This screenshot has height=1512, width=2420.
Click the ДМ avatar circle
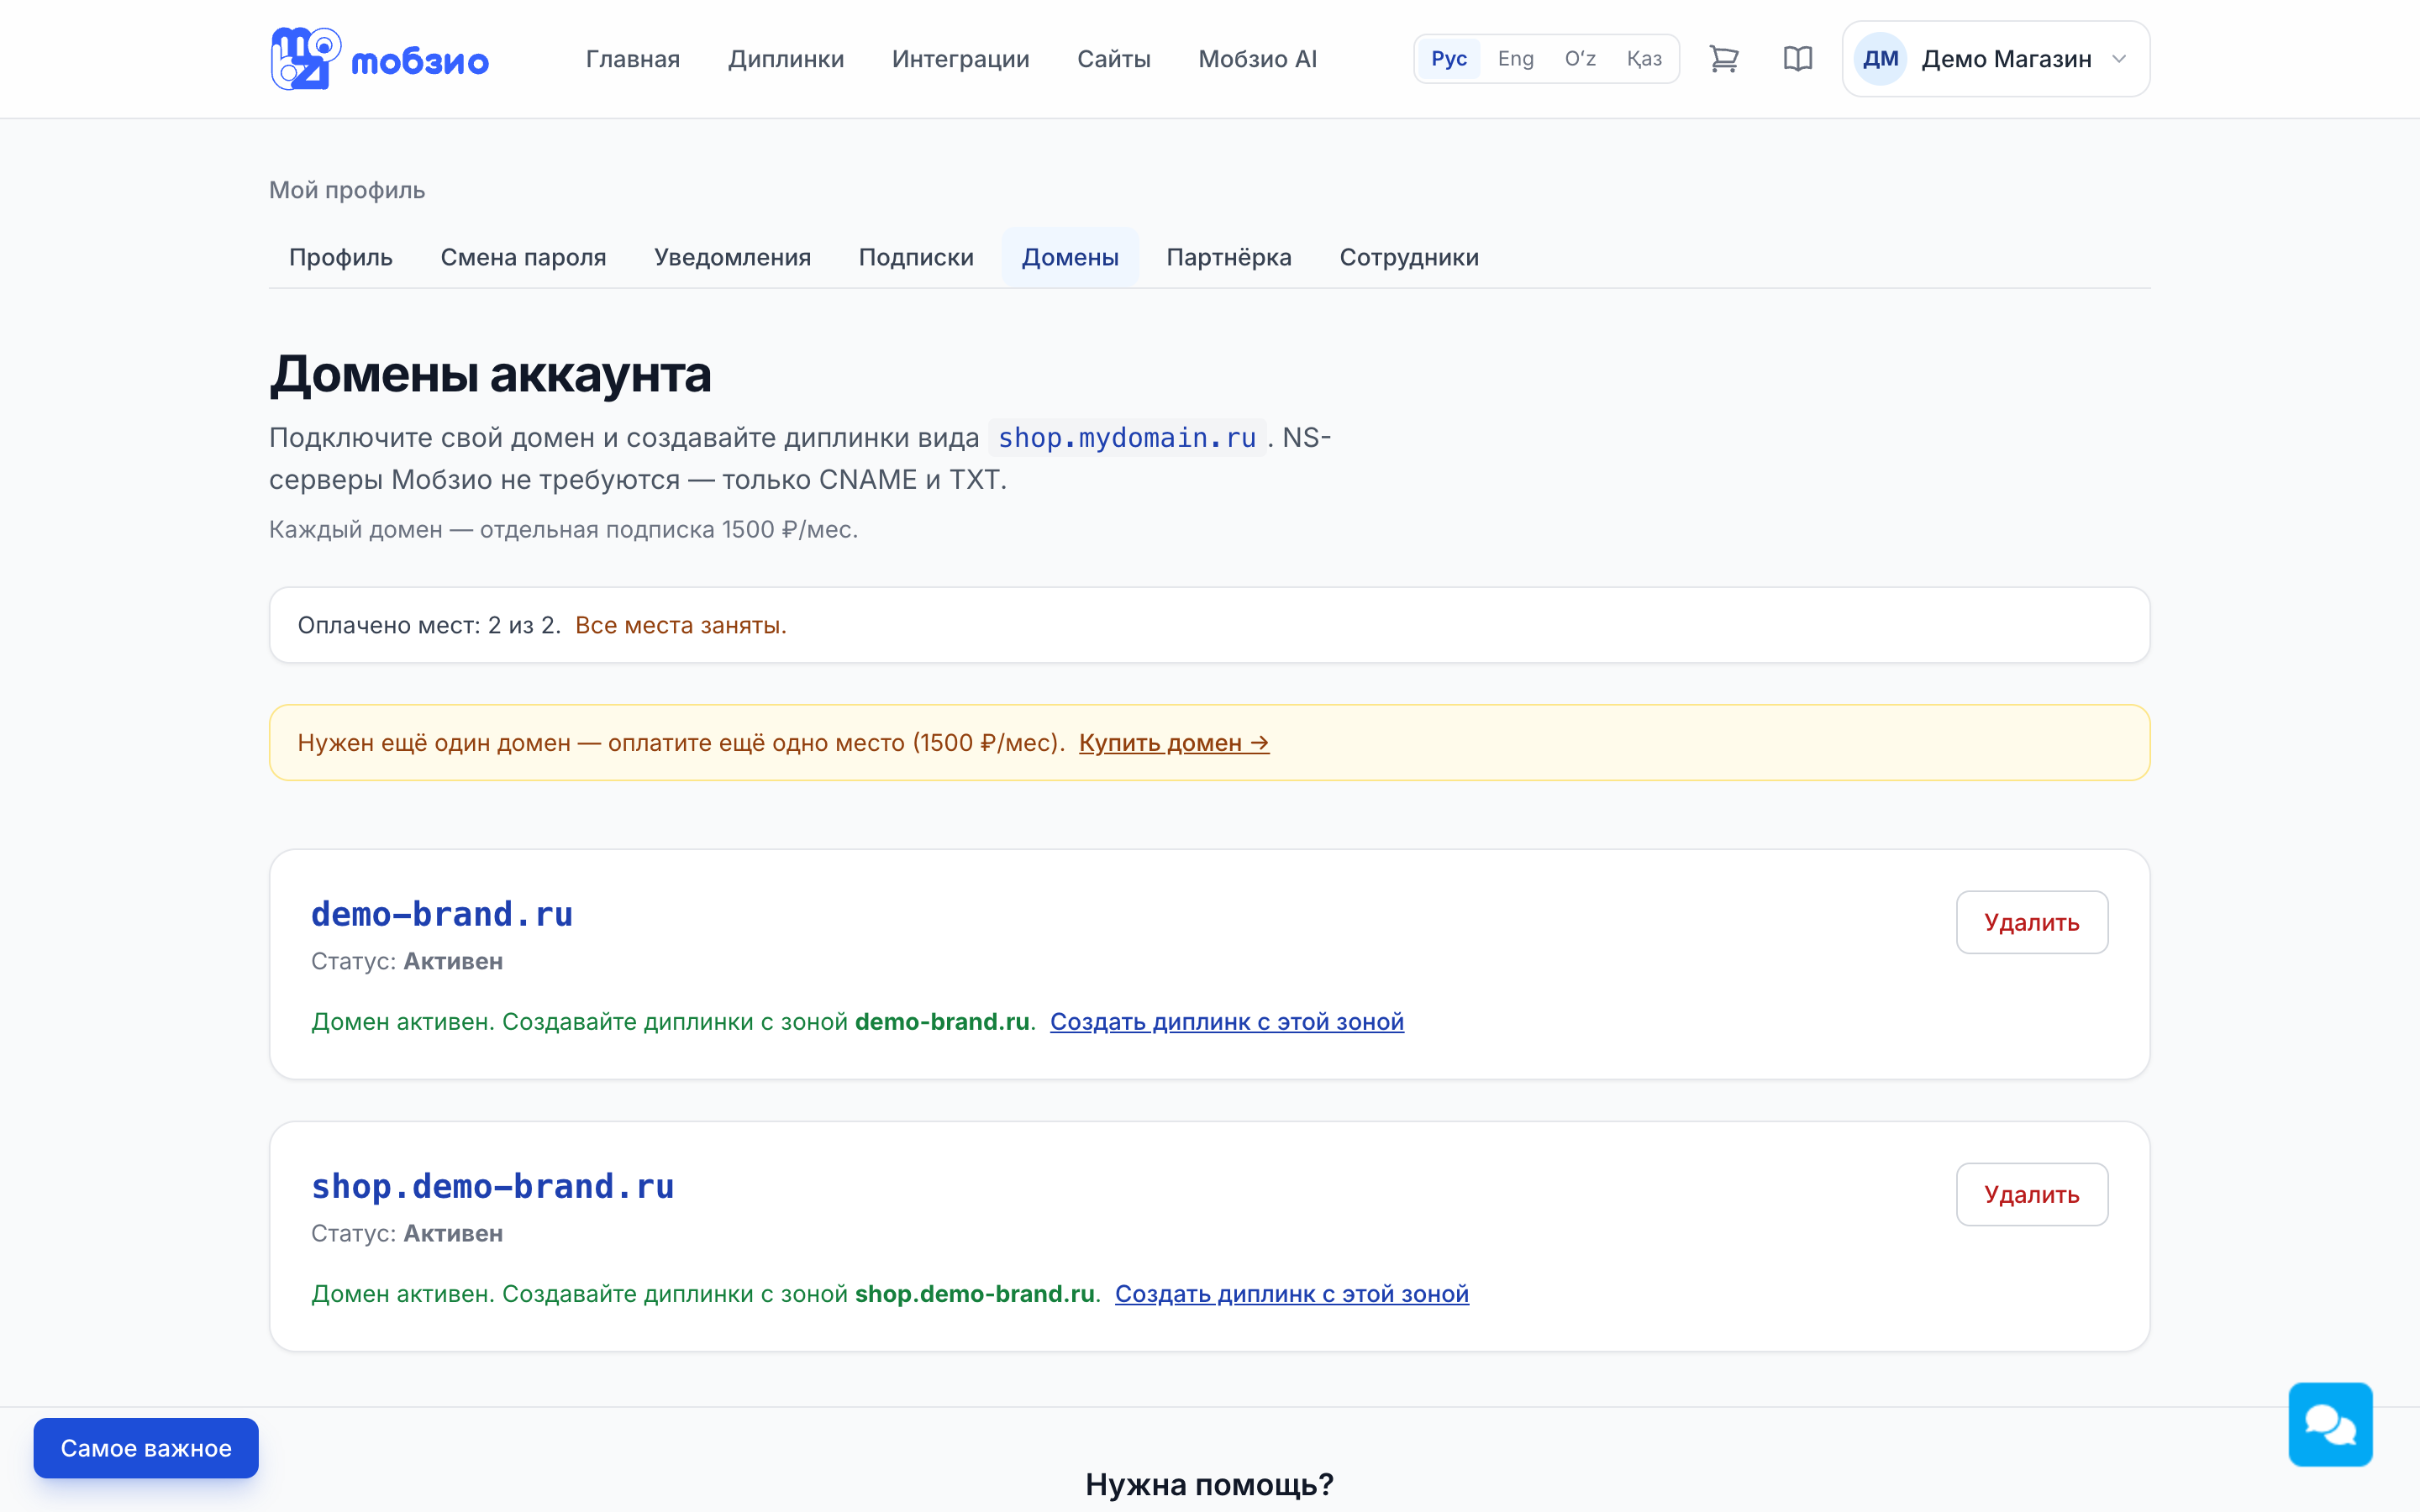(x=1880, y=59)
